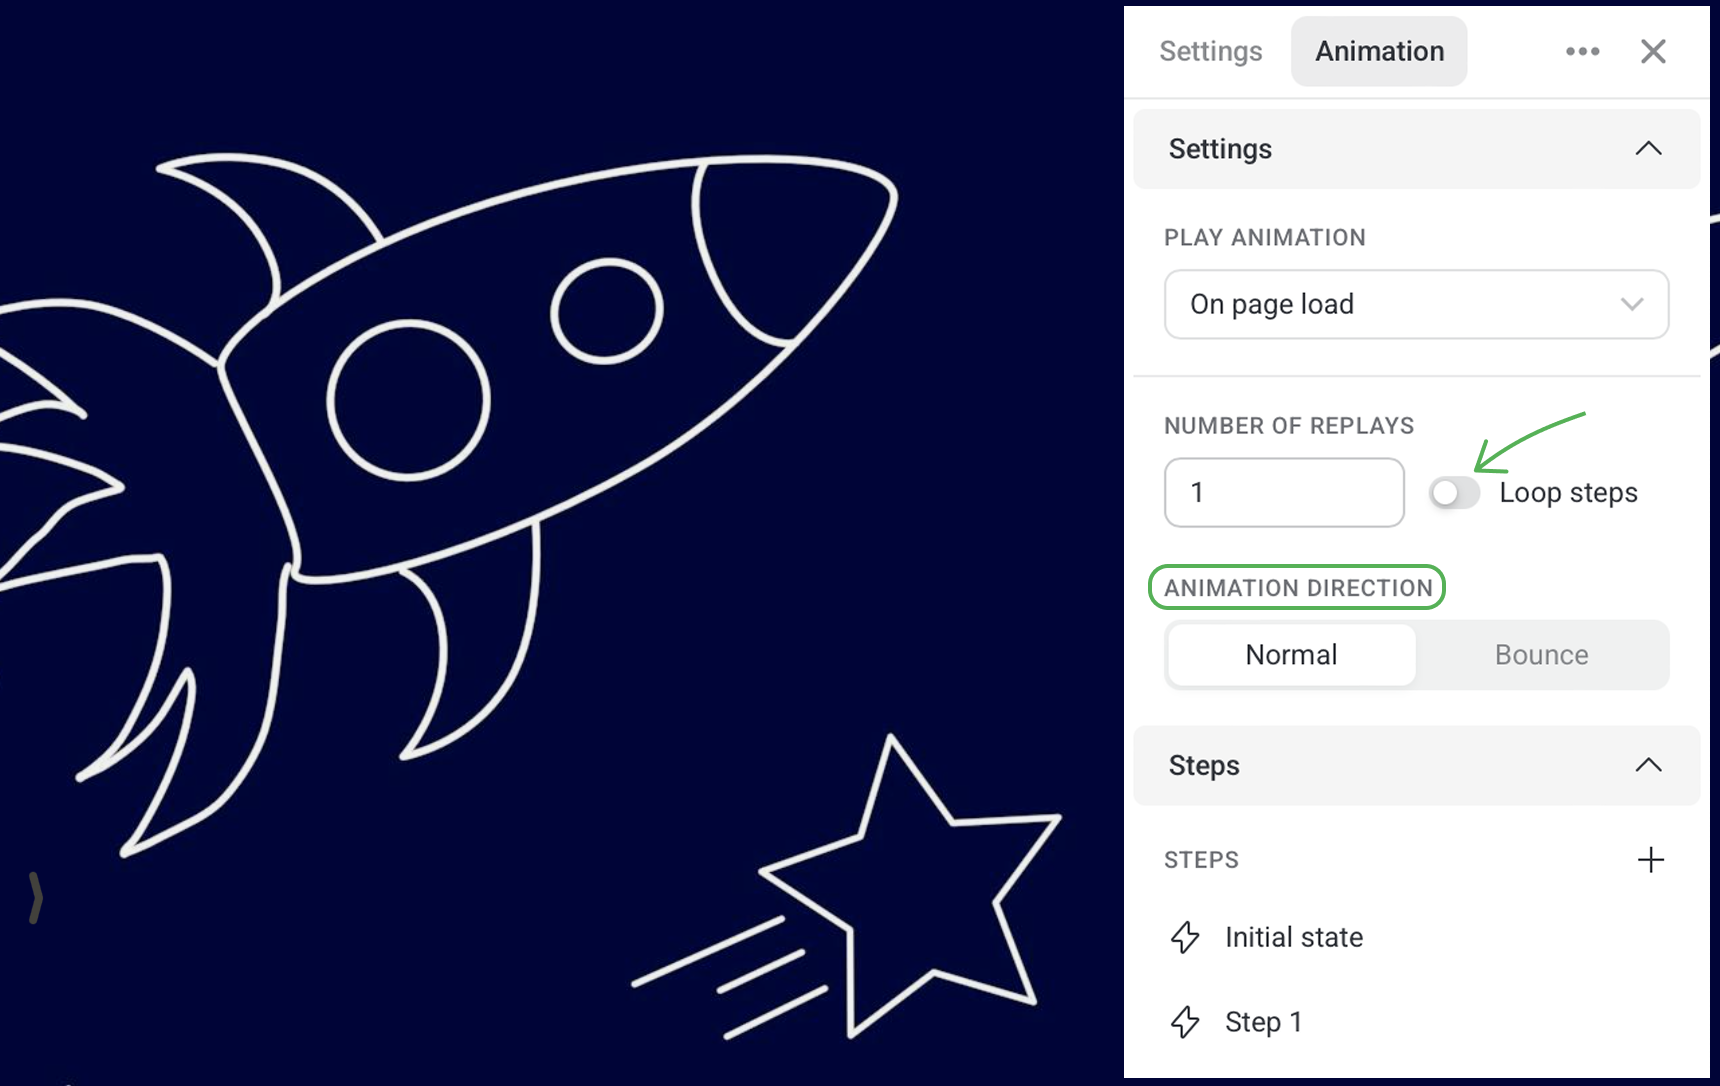Click the lightning icon beside Initial state
Viewport: 1720px width, 1086px height.
pos(1185,937)
